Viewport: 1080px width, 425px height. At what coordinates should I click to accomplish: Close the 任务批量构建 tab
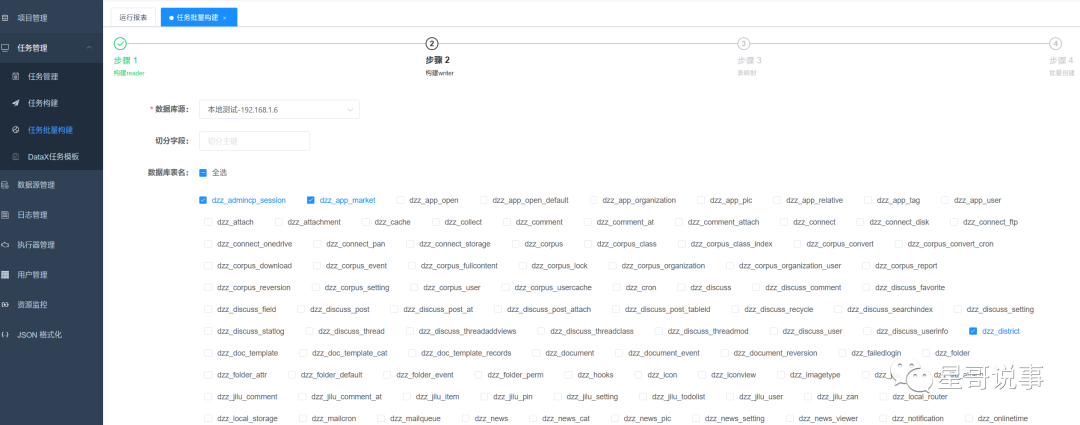pyautogui.click(x=224, y=18)
